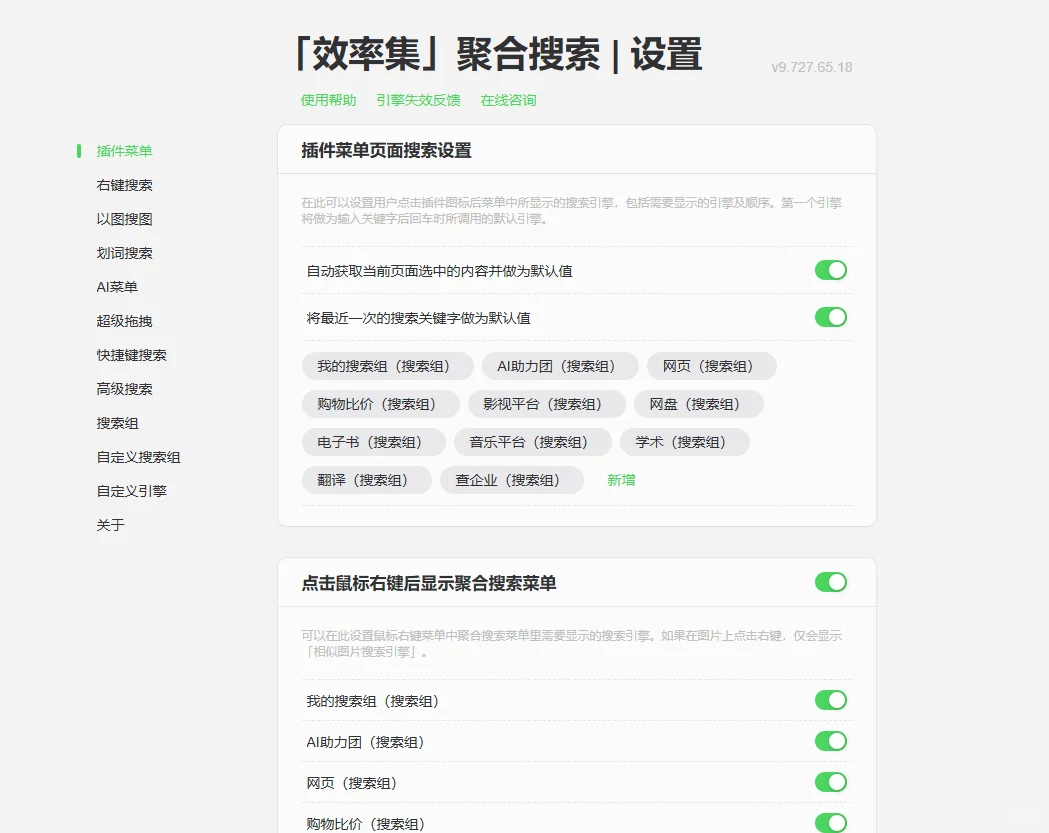点击「新增」添加新搜索组

tap(621, 480)
